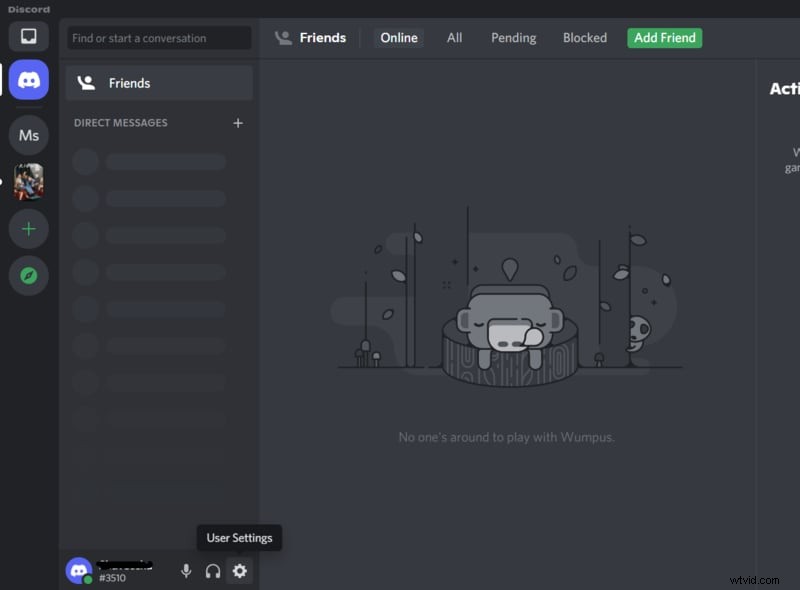Screen dimensions: 800x590
Task: Open the Pending friend requests tab
Action: tap(513, 37)
